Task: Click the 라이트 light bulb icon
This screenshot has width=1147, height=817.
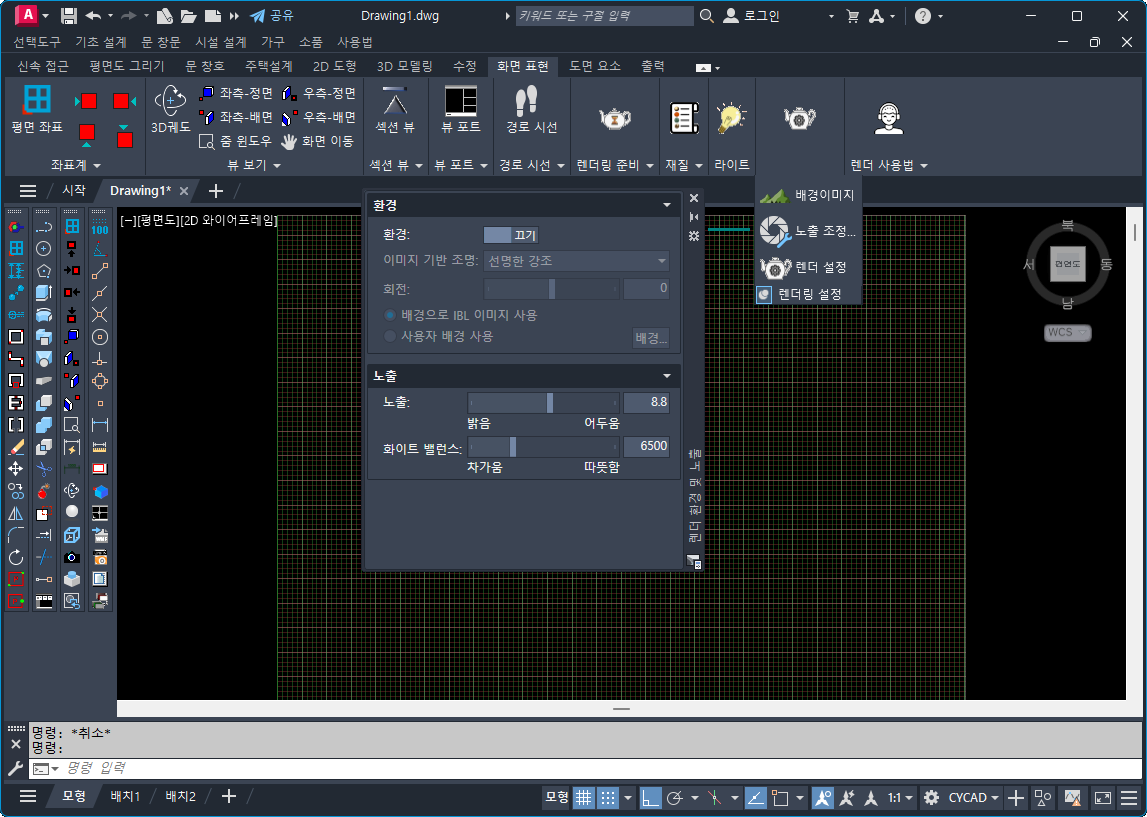Action: point(732,117)
